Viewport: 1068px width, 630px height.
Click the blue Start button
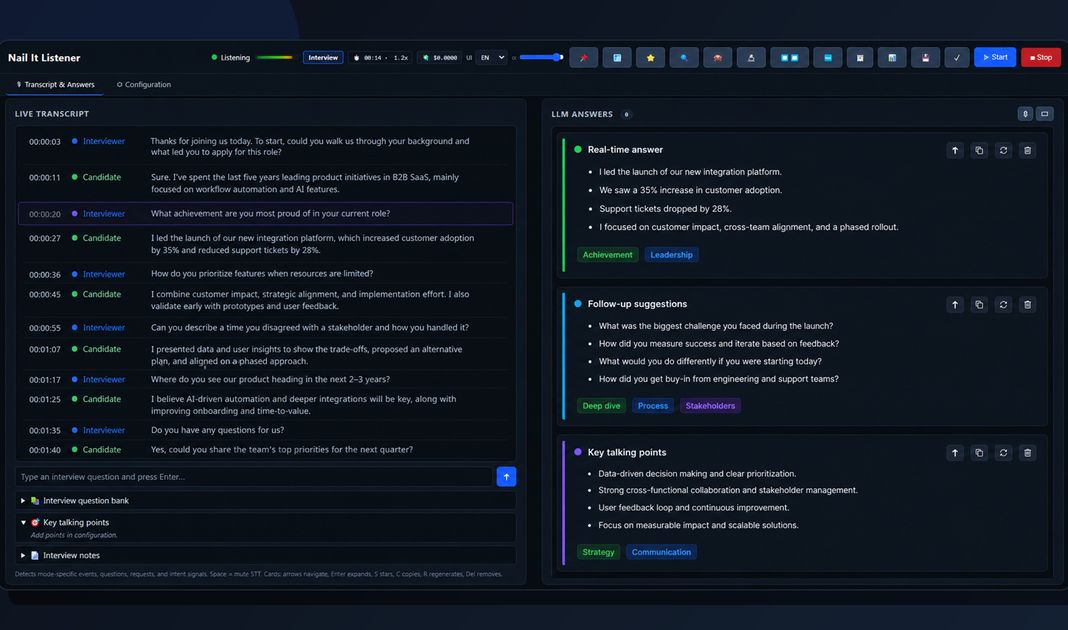(995, 57)
